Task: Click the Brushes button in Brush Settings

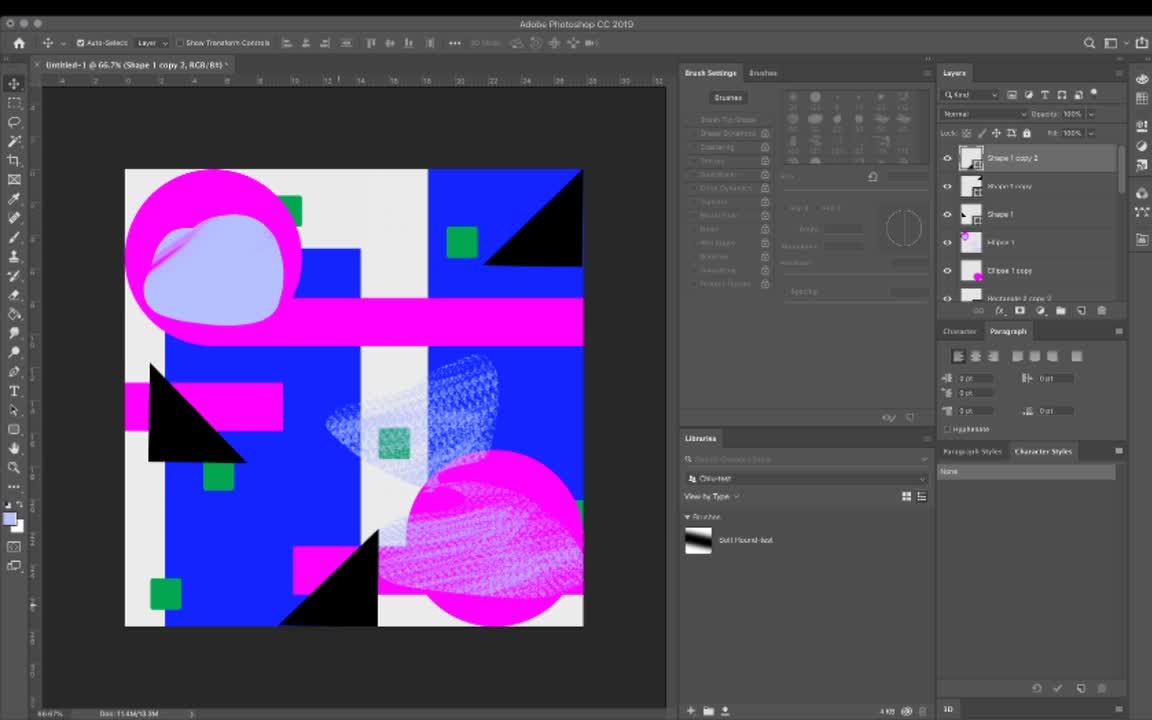Action: [728, 97]
